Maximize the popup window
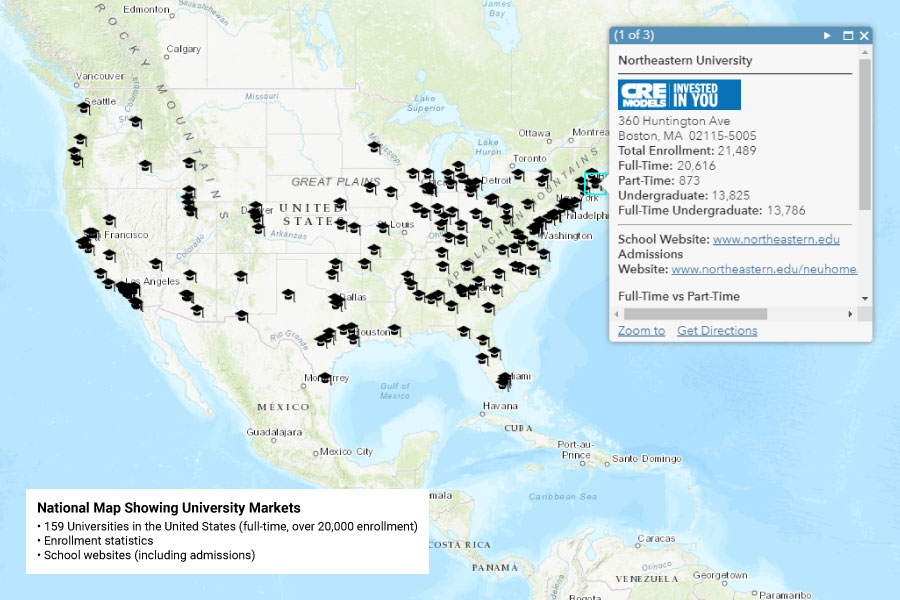 [848, 36]
